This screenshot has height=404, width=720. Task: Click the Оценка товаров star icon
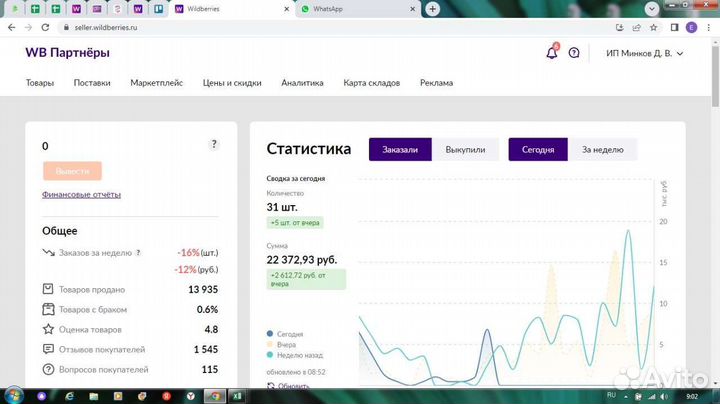click(48, 329)
